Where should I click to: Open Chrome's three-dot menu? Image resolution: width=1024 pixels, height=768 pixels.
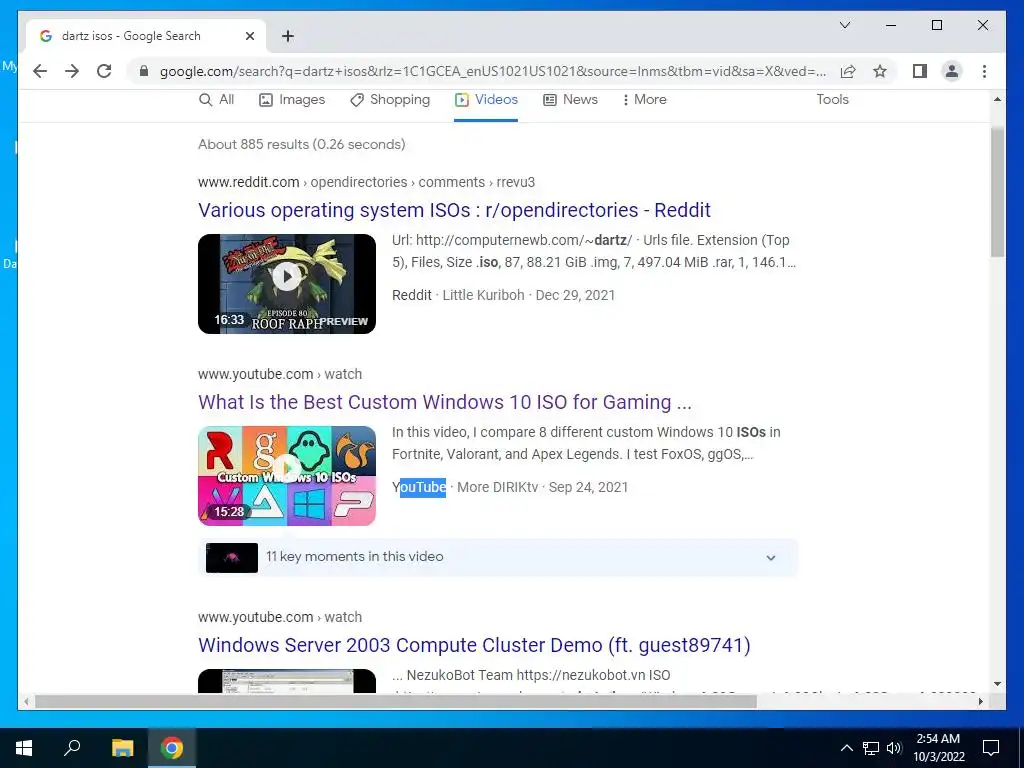(x=984, y=71)
